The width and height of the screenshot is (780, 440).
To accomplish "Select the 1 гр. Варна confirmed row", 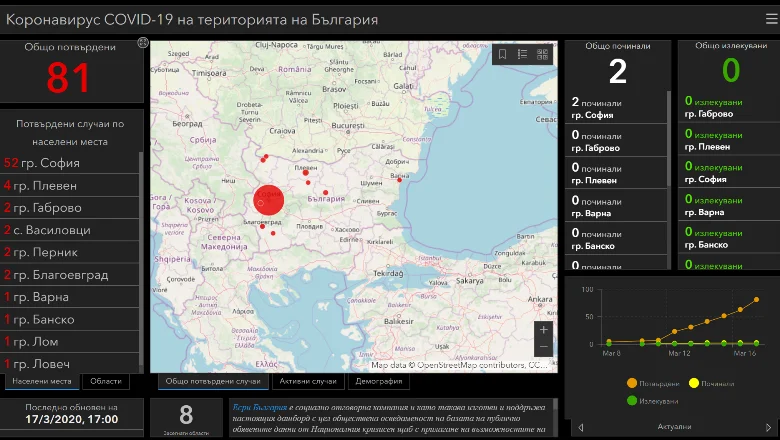I will click(70, 297).
